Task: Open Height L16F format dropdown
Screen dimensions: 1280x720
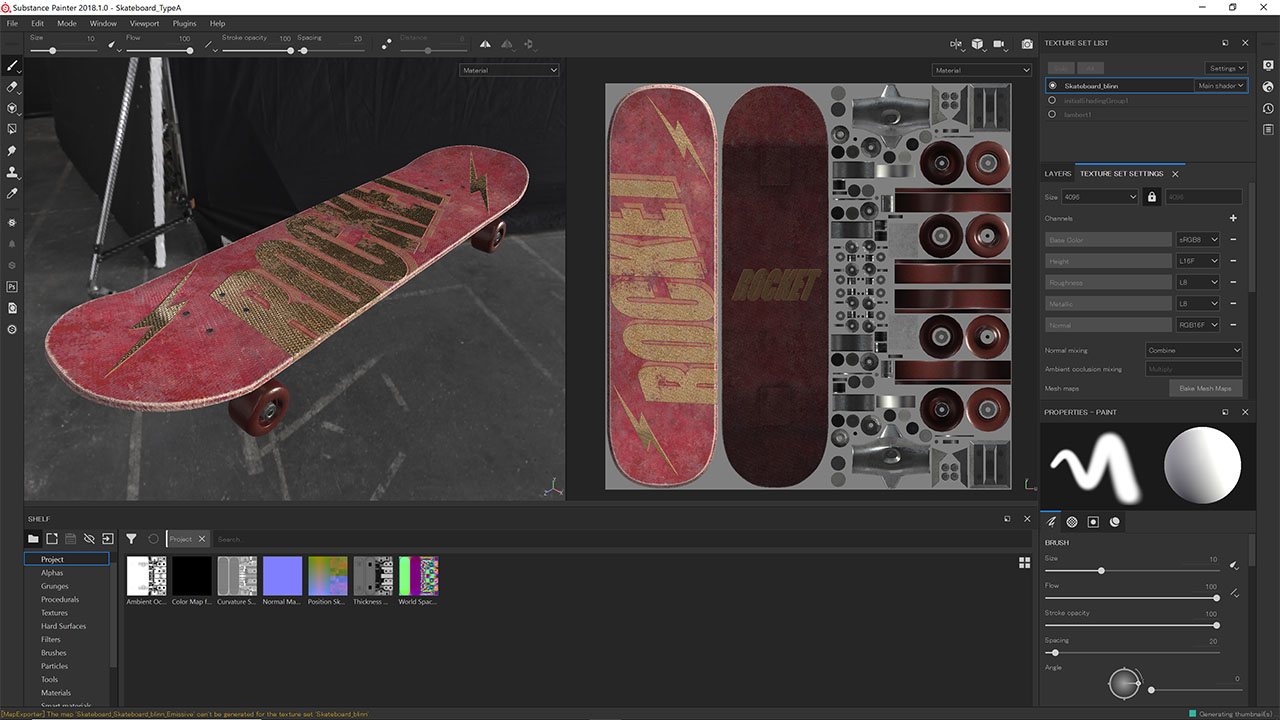Action: [1198, 261]
